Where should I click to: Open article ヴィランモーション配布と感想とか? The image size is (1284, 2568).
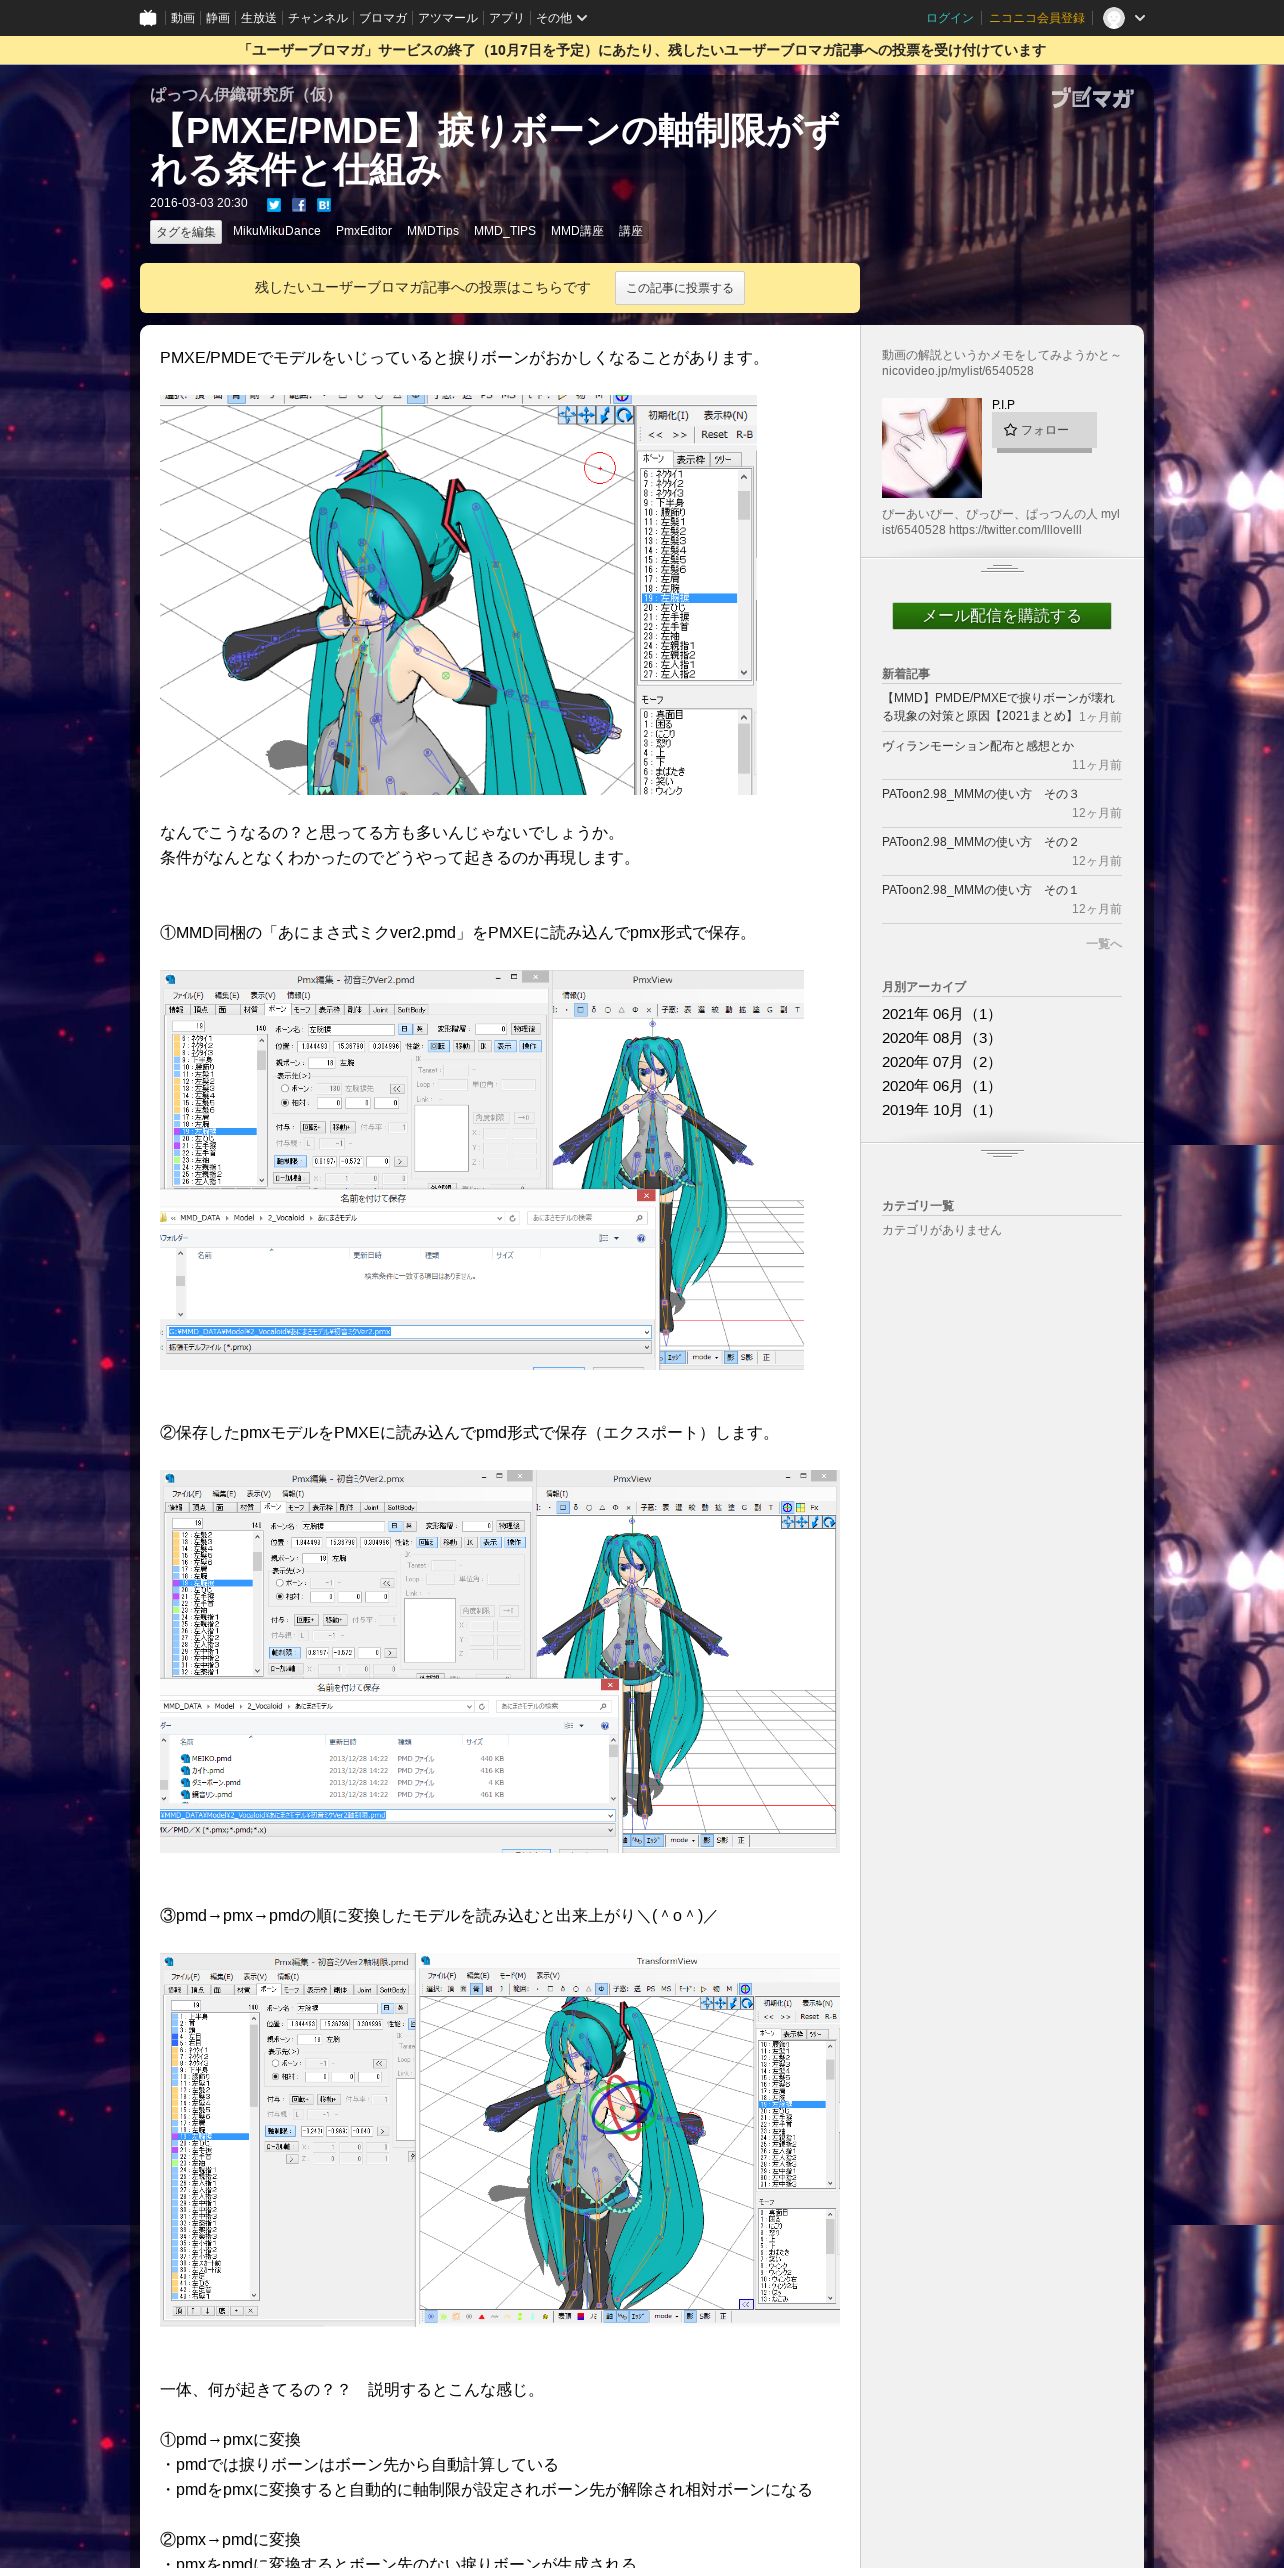click(978, 746)
